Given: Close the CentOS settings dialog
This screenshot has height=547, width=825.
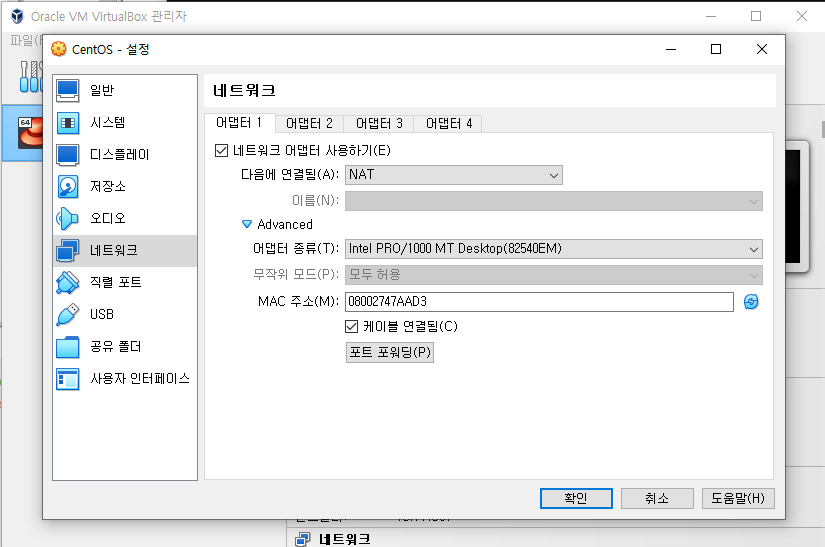Looking at the screenshot, I should point(761,49).
